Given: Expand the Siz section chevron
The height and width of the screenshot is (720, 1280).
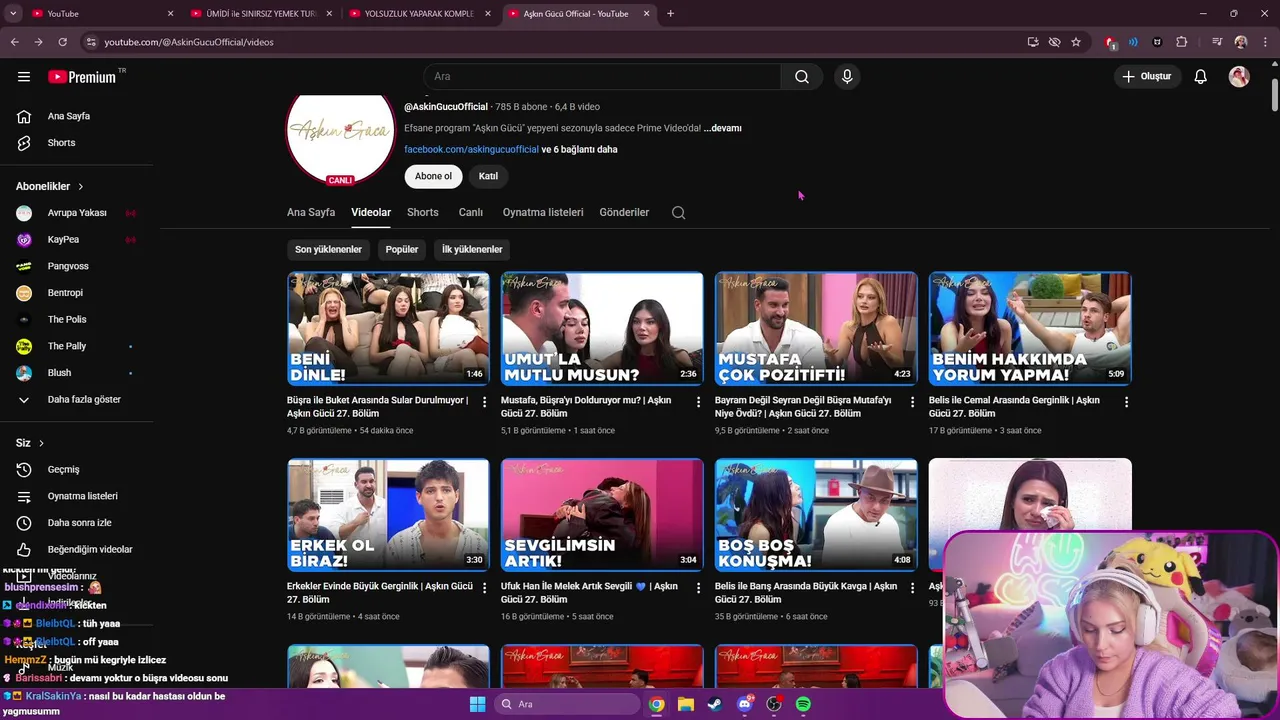Looking at the screenshot, I should click(41, 443).
